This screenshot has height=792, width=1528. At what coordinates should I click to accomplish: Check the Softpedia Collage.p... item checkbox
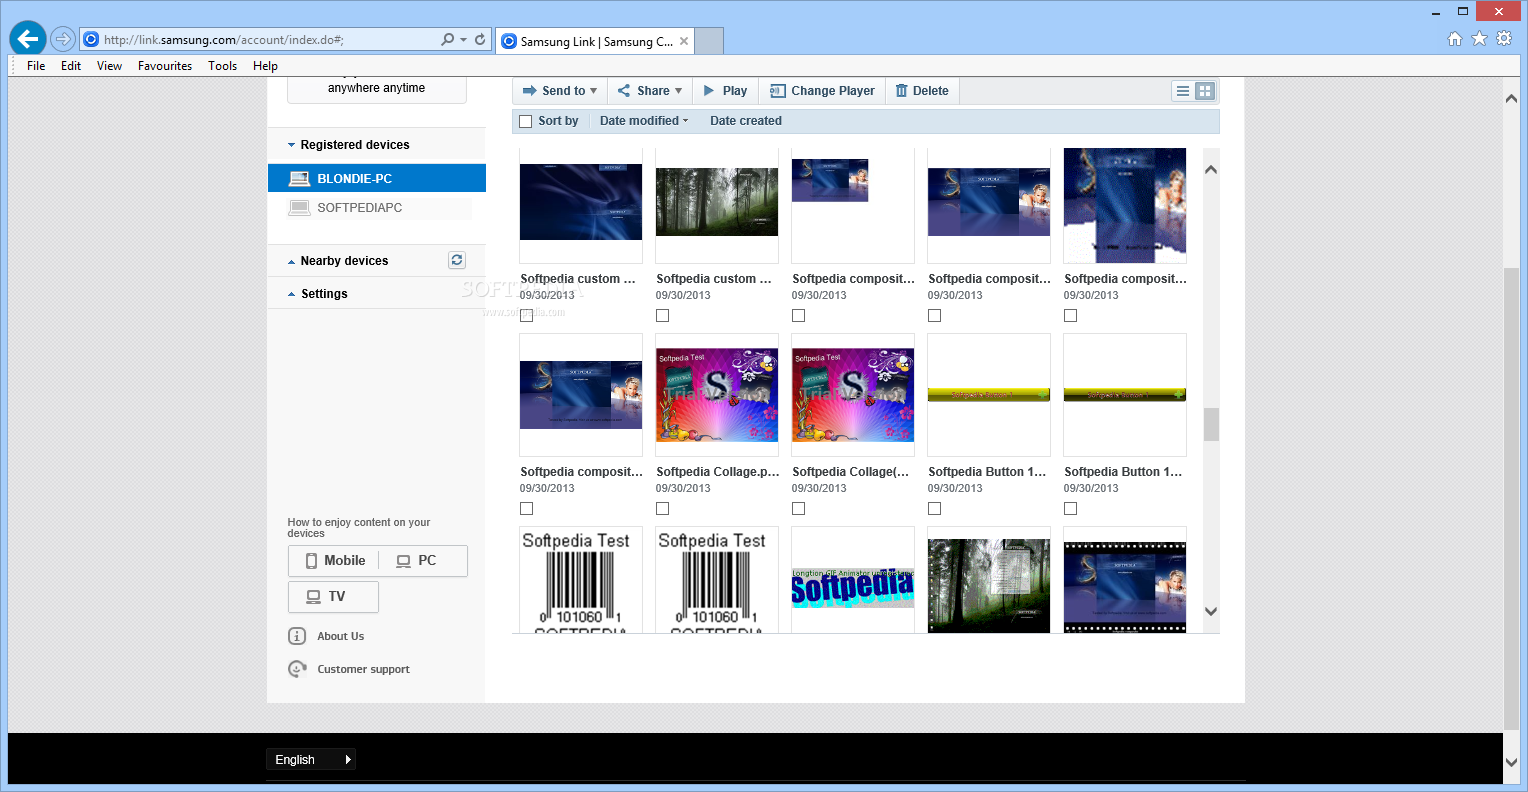pyautogui.click(x=662, y=509)
